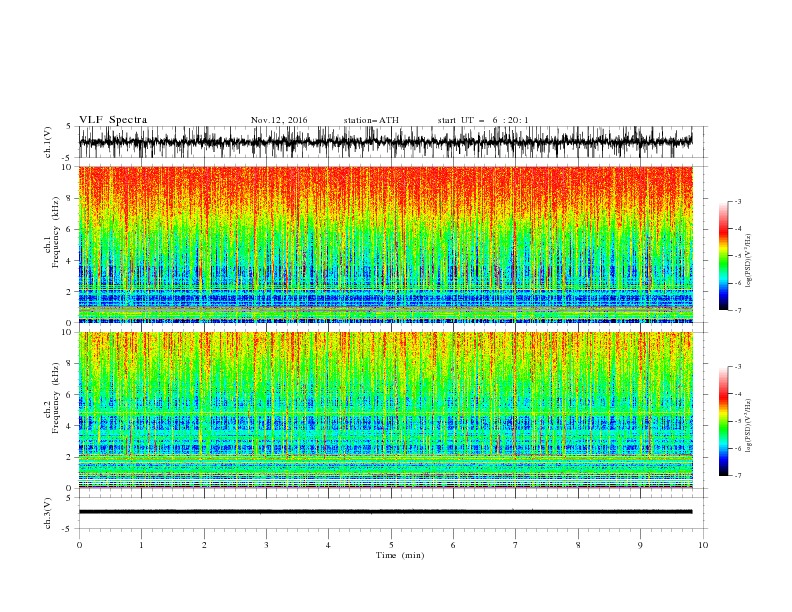Click inside the ch.2 spectrogram panel
Viewport: 792px width, 612px height.
coord(385,410)
